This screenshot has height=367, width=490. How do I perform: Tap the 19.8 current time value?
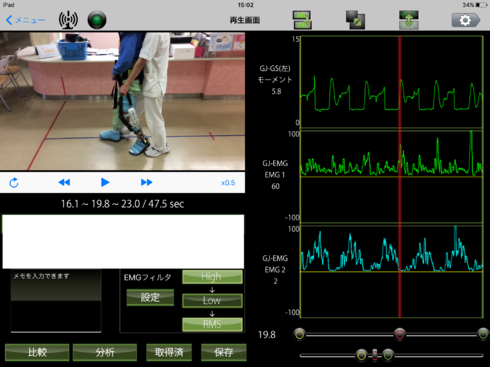click(267, 335)
